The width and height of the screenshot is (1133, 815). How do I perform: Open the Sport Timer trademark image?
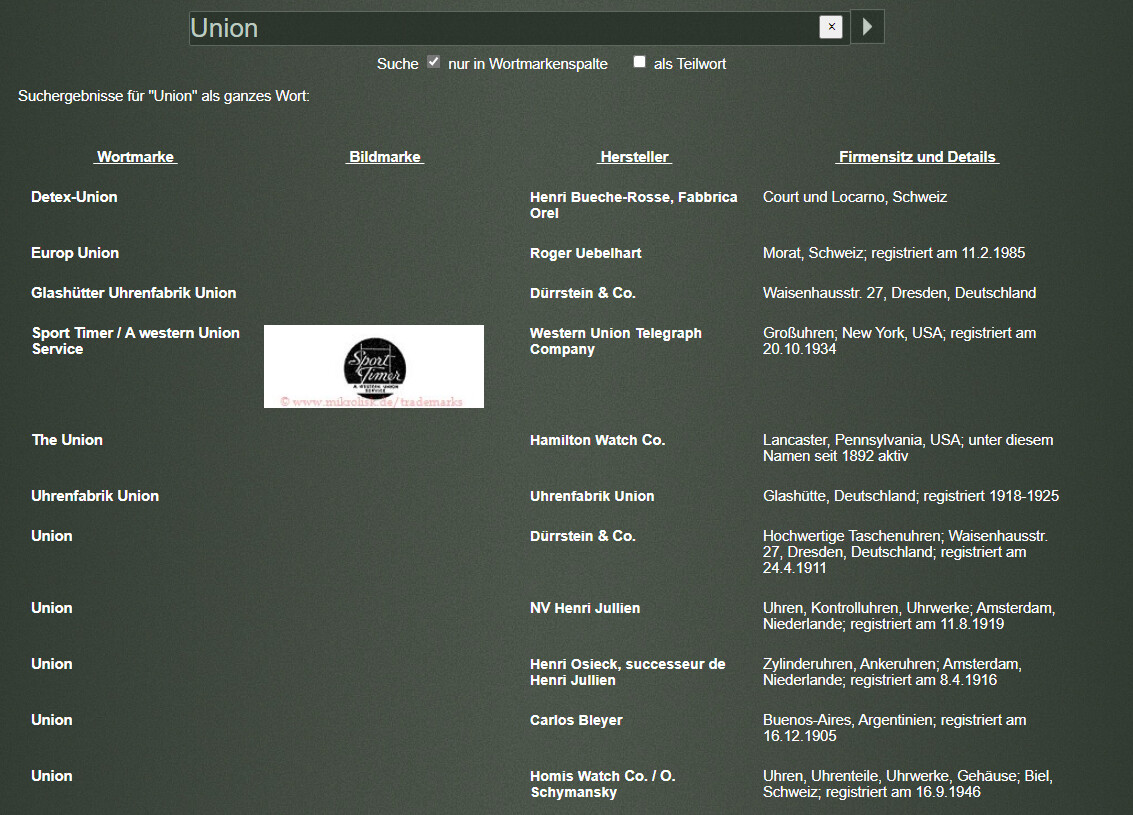tap(374, 366)
